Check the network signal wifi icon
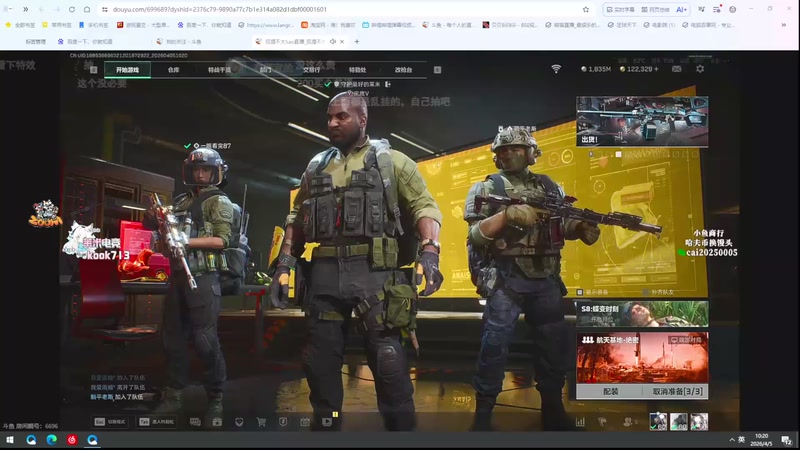 [x=556, y=69]
